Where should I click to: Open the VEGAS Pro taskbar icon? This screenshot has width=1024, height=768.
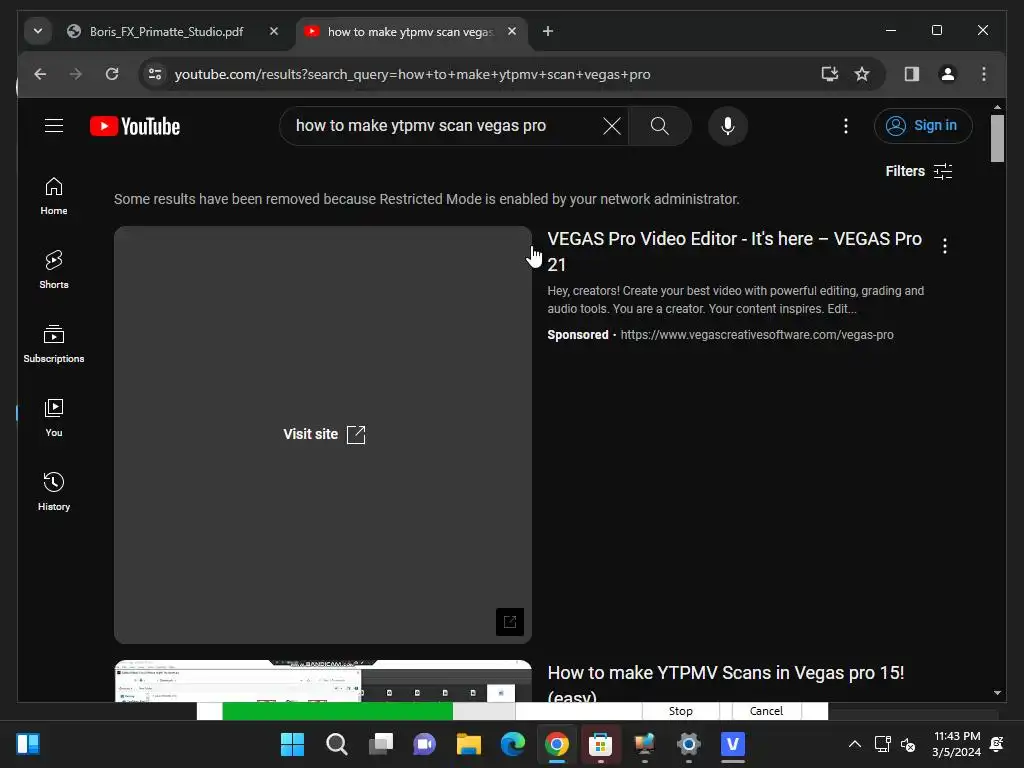[x=733, y=744]
